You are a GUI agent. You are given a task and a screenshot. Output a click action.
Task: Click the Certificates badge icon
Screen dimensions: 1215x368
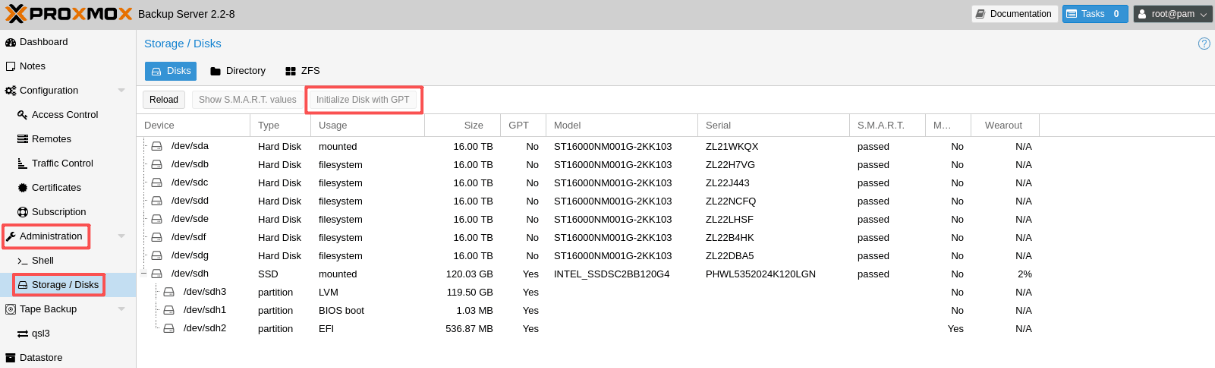pyautogui.click(x=22, y=188)
